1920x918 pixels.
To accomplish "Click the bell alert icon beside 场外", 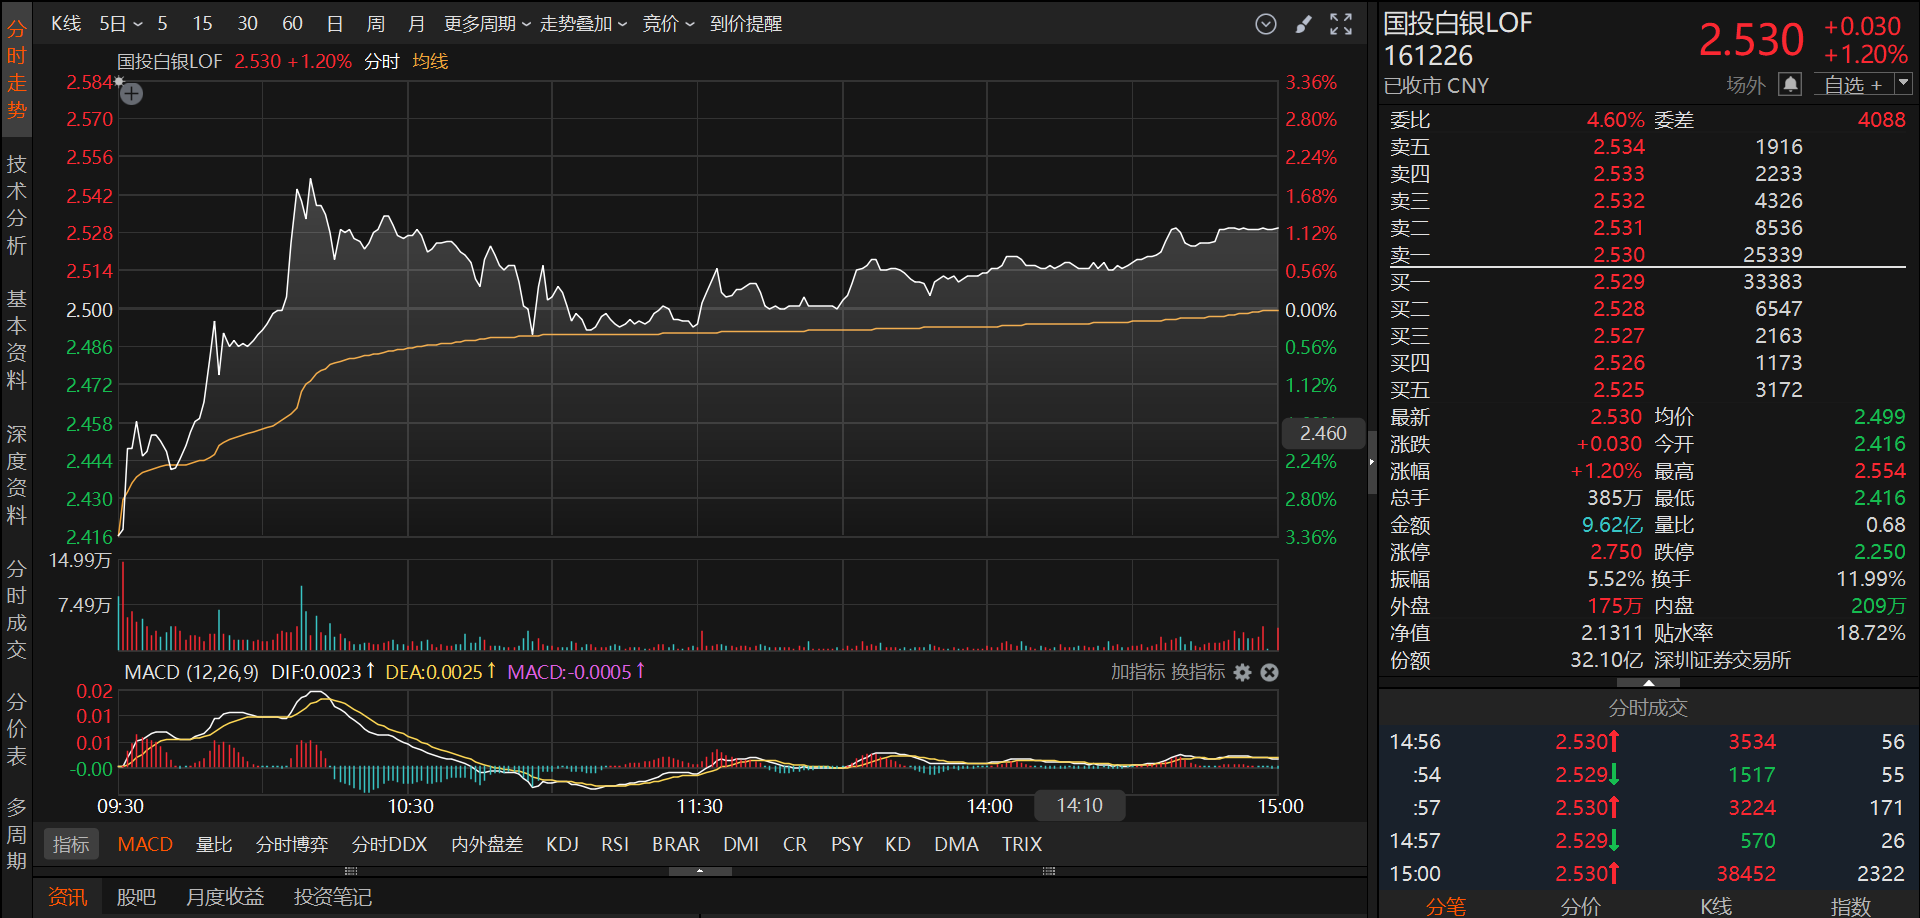I will point(1790,85).
